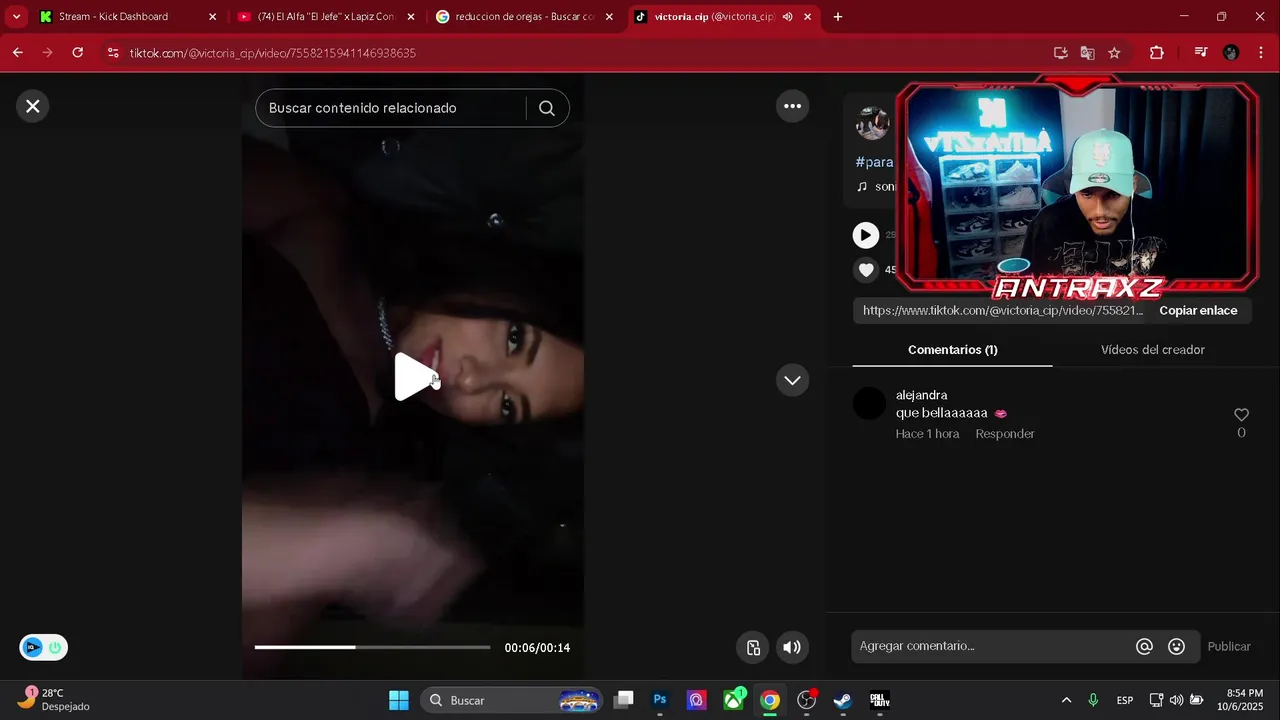The height and width of the screenshot is (720, 1280).
Task: Click the comment text "que bellaaaaaa"
Action: (x=941, y=413)
